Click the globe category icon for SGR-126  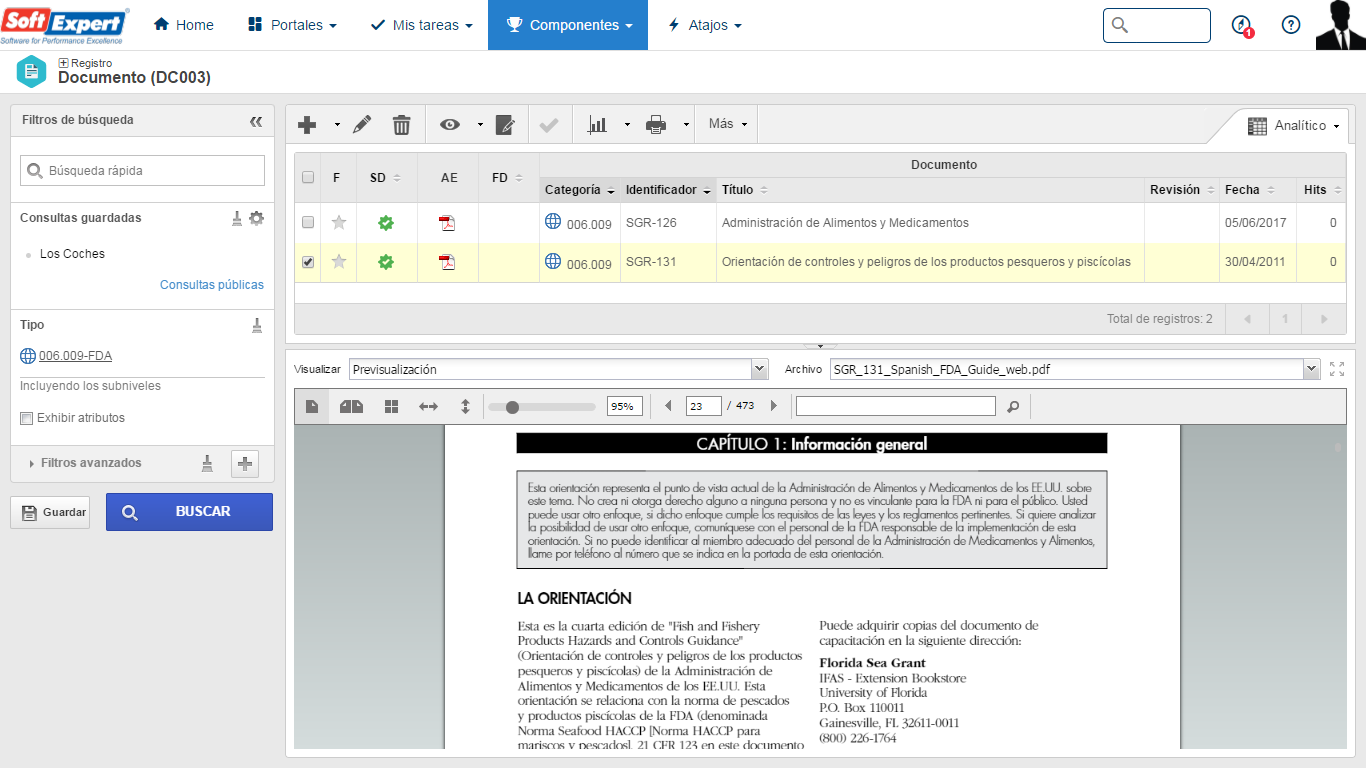[553, 222]
